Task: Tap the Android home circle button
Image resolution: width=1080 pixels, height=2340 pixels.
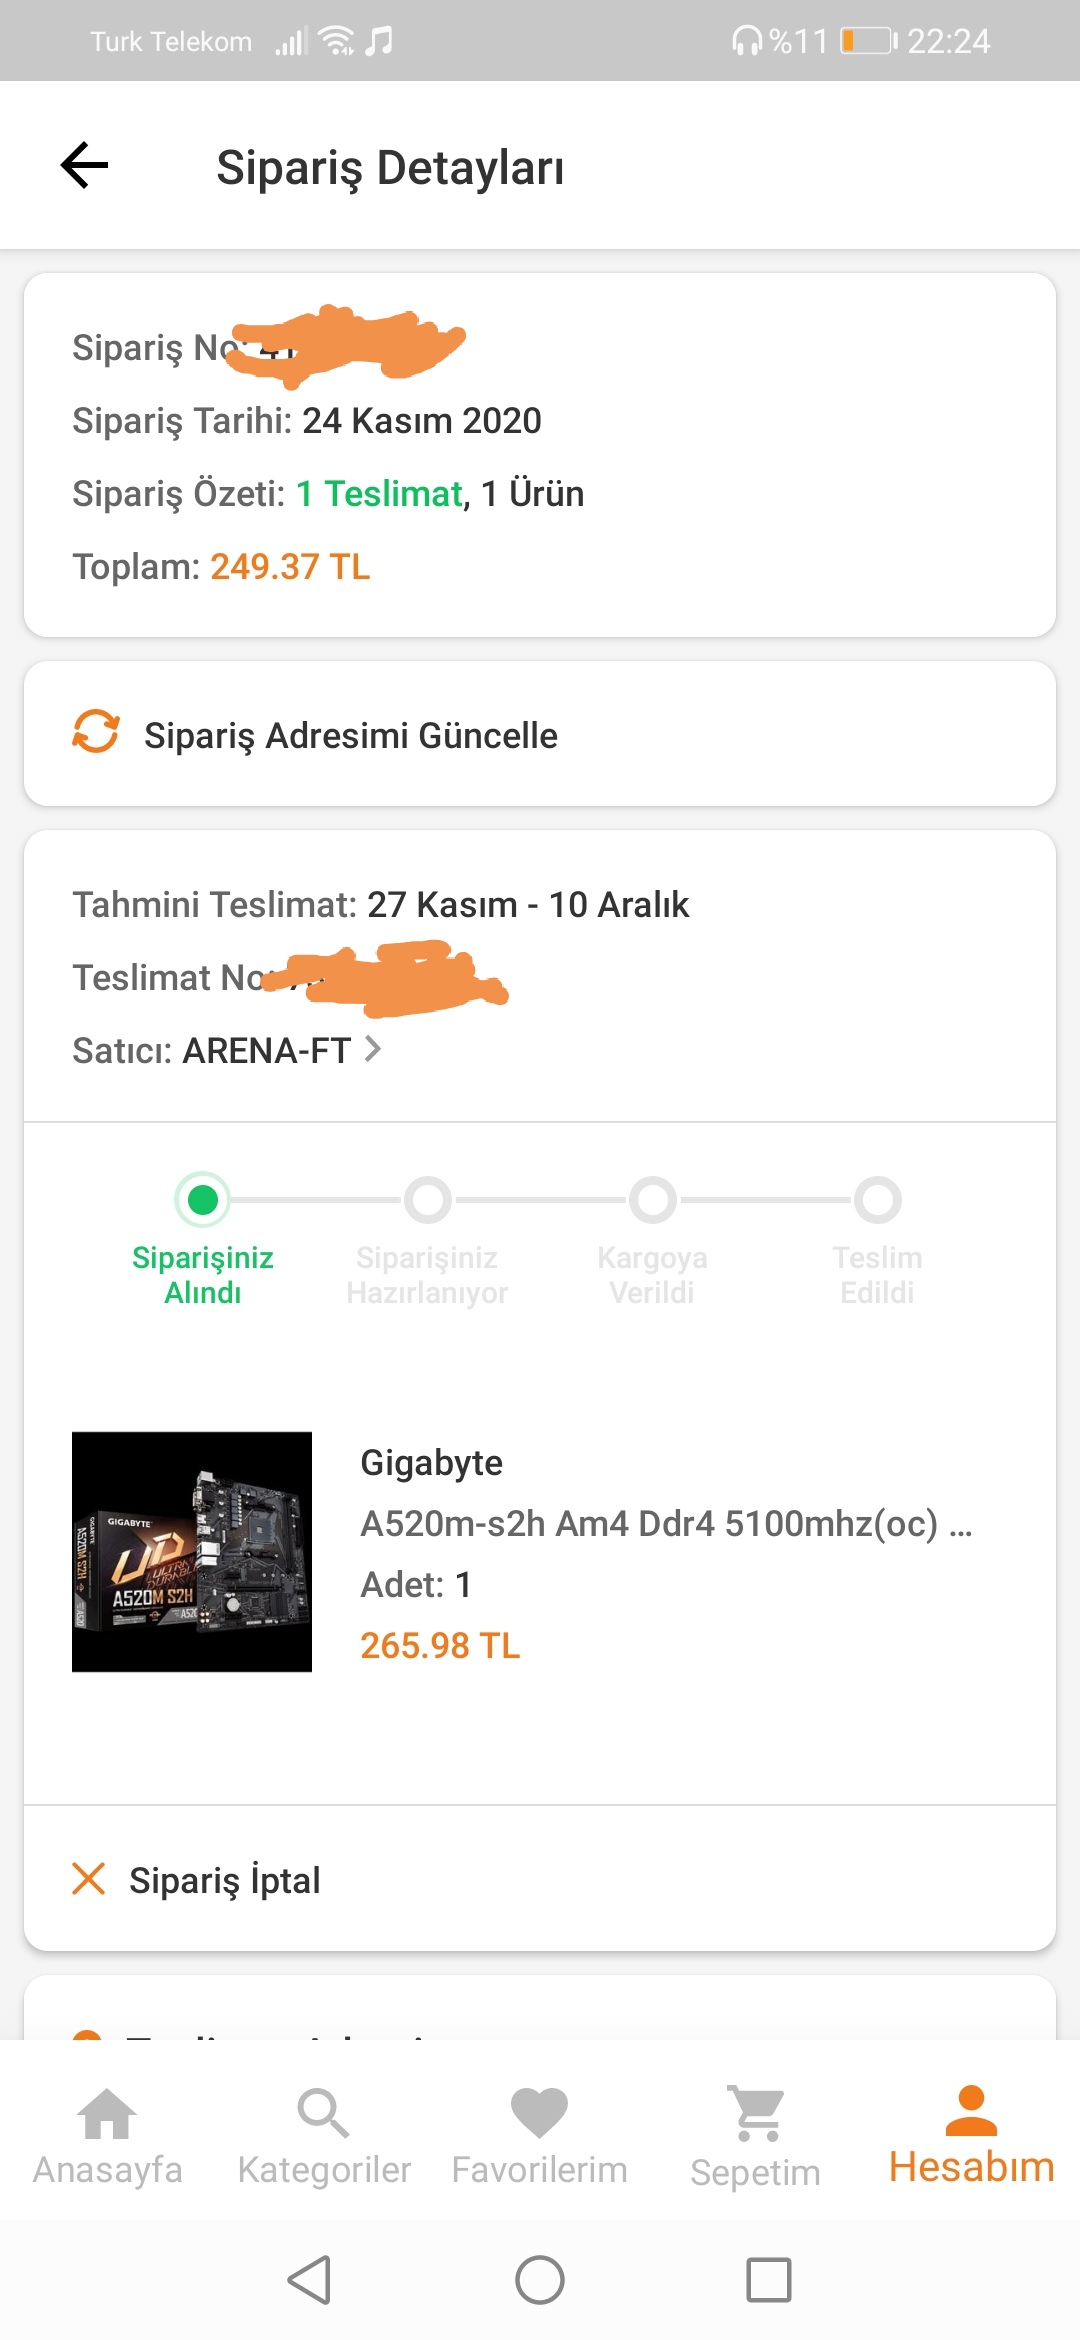Action: [540, 2280]
